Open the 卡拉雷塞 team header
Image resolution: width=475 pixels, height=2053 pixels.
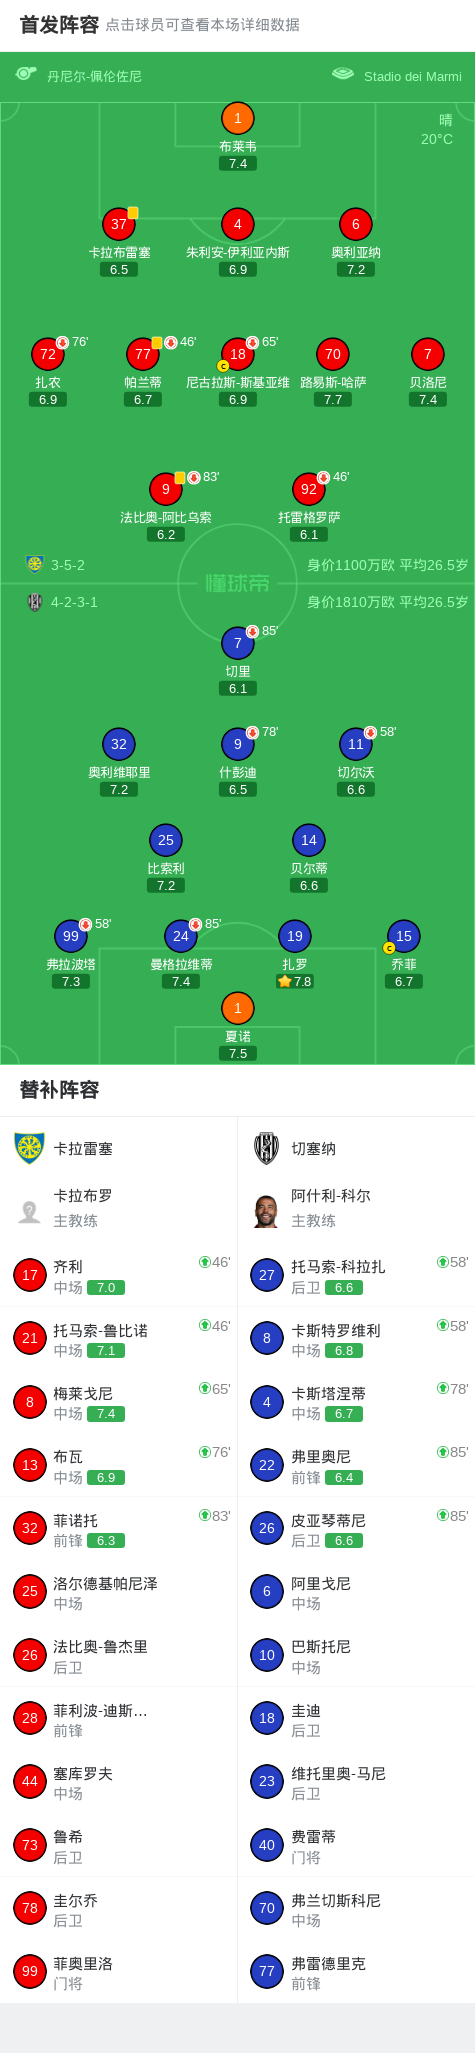119,1148
